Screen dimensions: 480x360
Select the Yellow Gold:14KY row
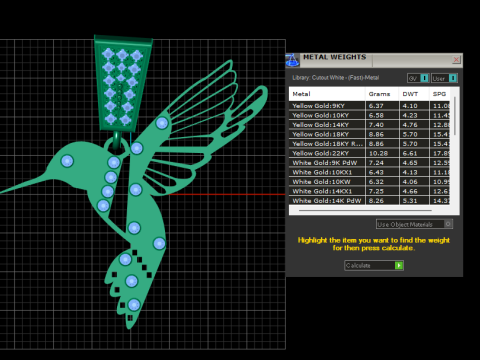[369, 125]
